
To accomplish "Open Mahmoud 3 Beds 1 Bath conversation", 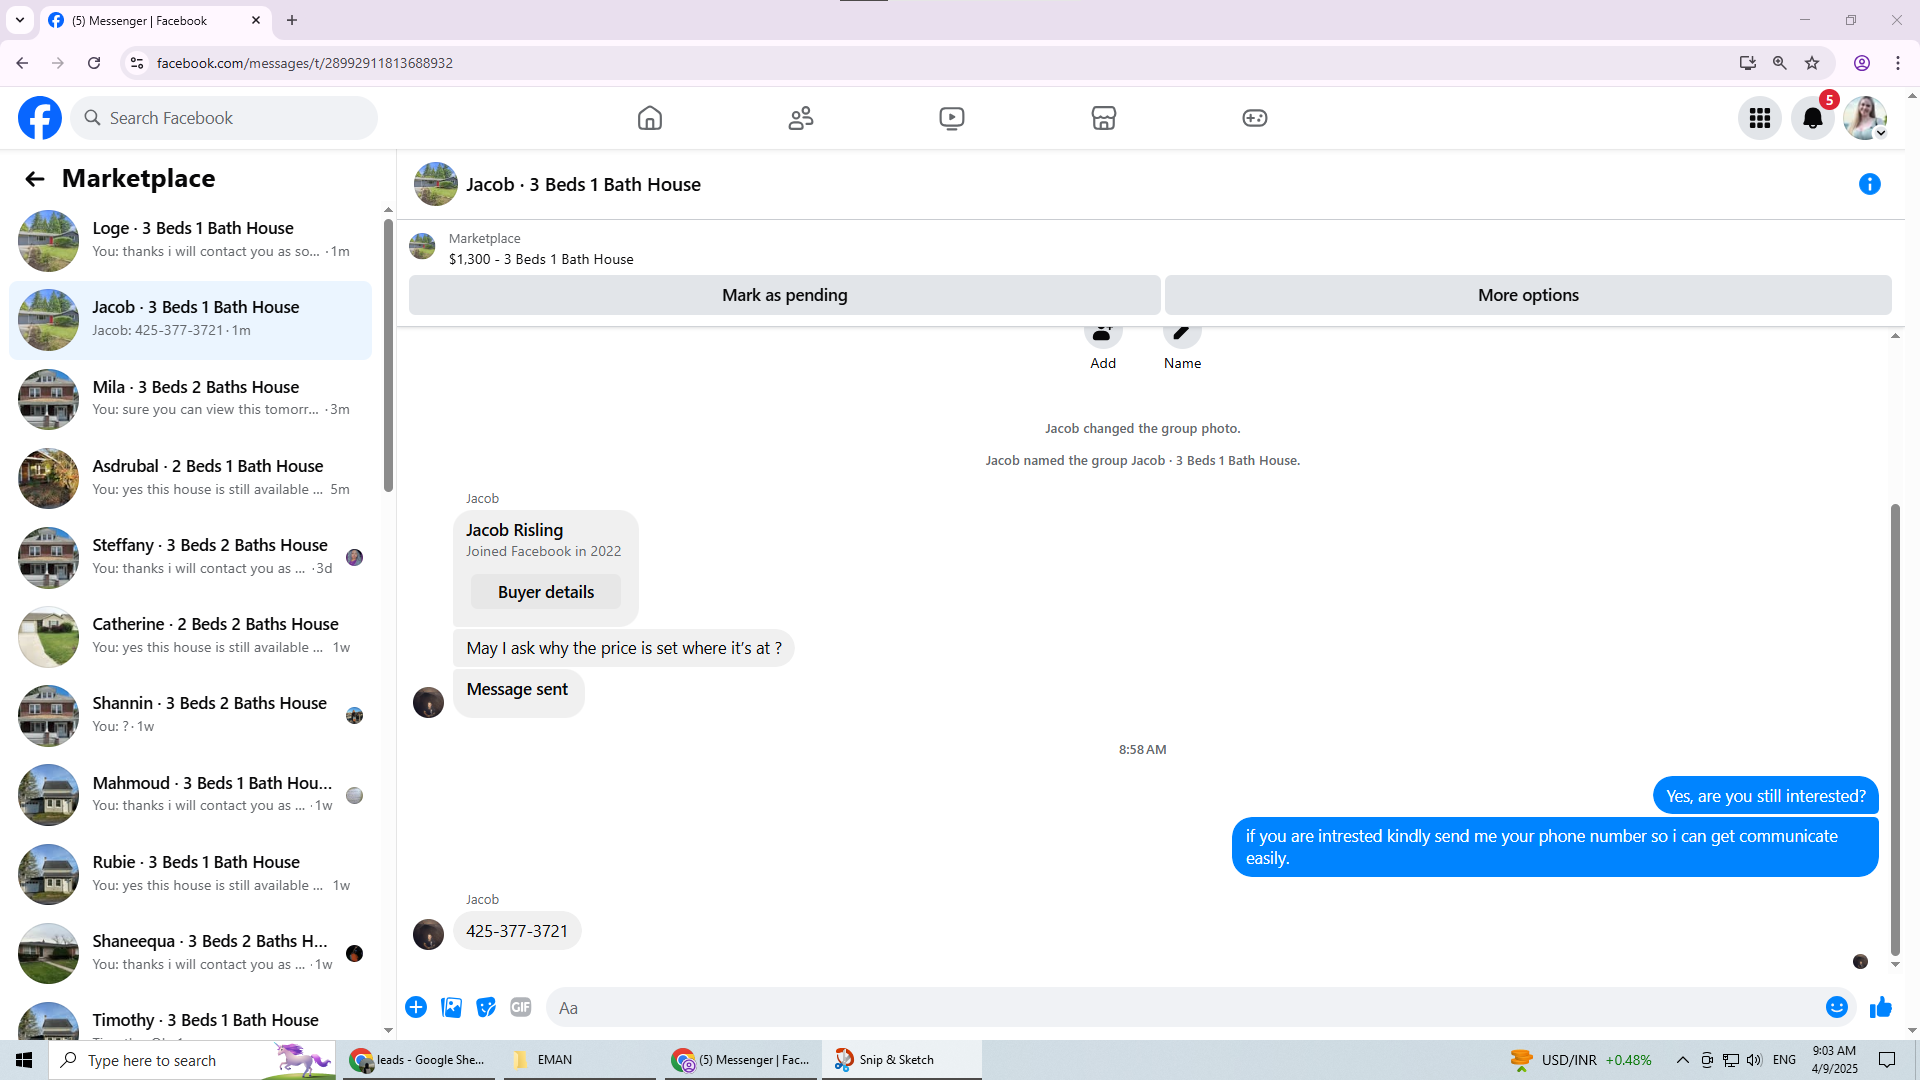I will coord(190,795).
